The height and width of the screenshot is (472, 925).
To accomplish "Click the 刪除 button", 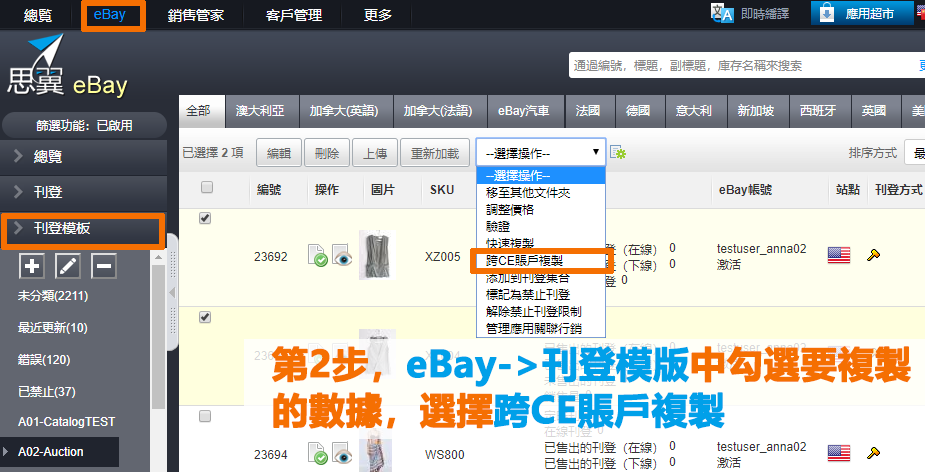I will [327, 153].
